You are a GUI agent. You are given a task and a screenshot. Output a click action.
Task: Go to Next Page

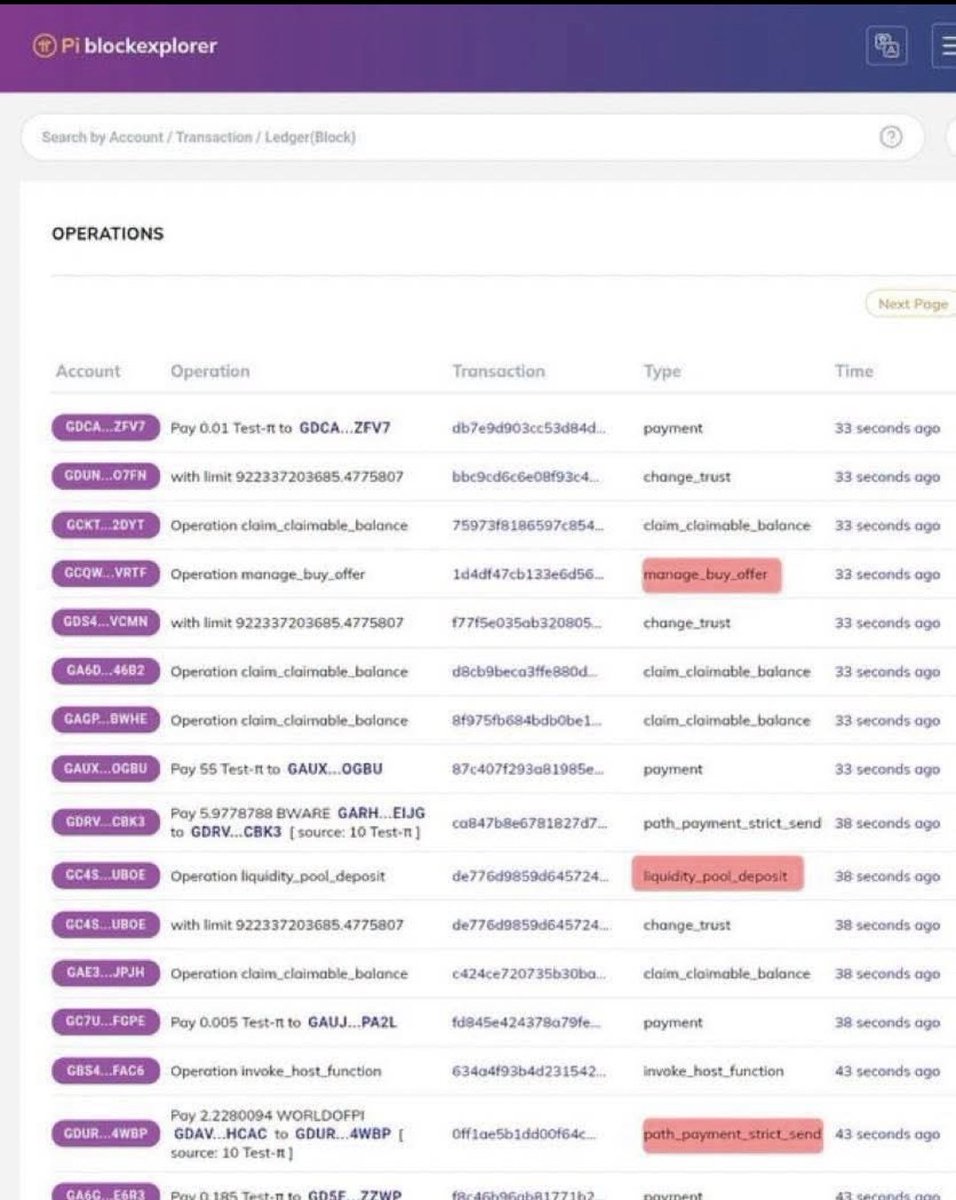pos(911,304)
